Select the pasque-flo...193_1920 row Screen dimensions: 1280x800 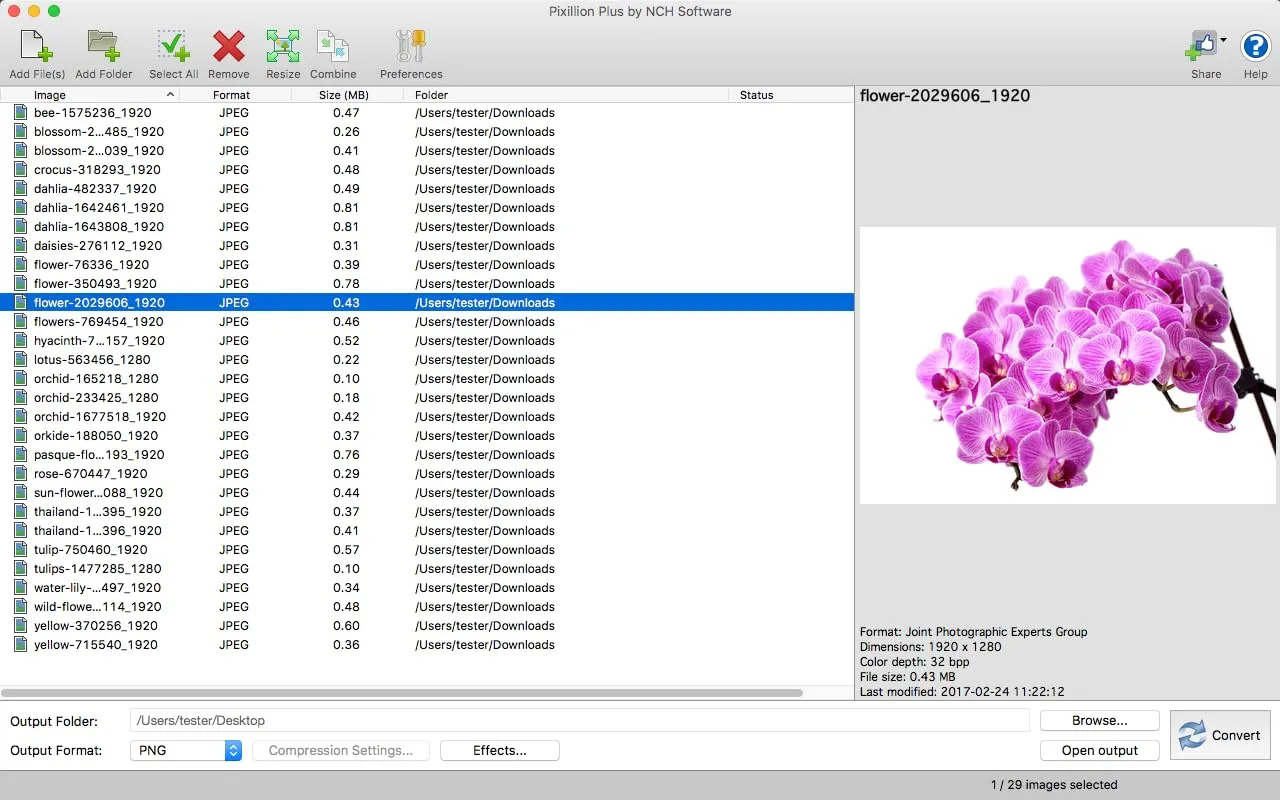pos(427,455)
